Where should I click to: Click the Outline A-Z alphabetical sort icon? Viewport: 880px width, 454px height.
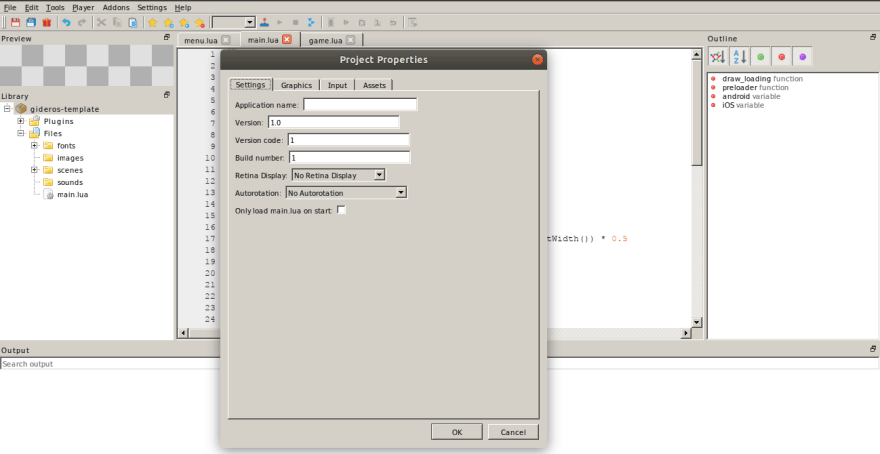(739, 57)
